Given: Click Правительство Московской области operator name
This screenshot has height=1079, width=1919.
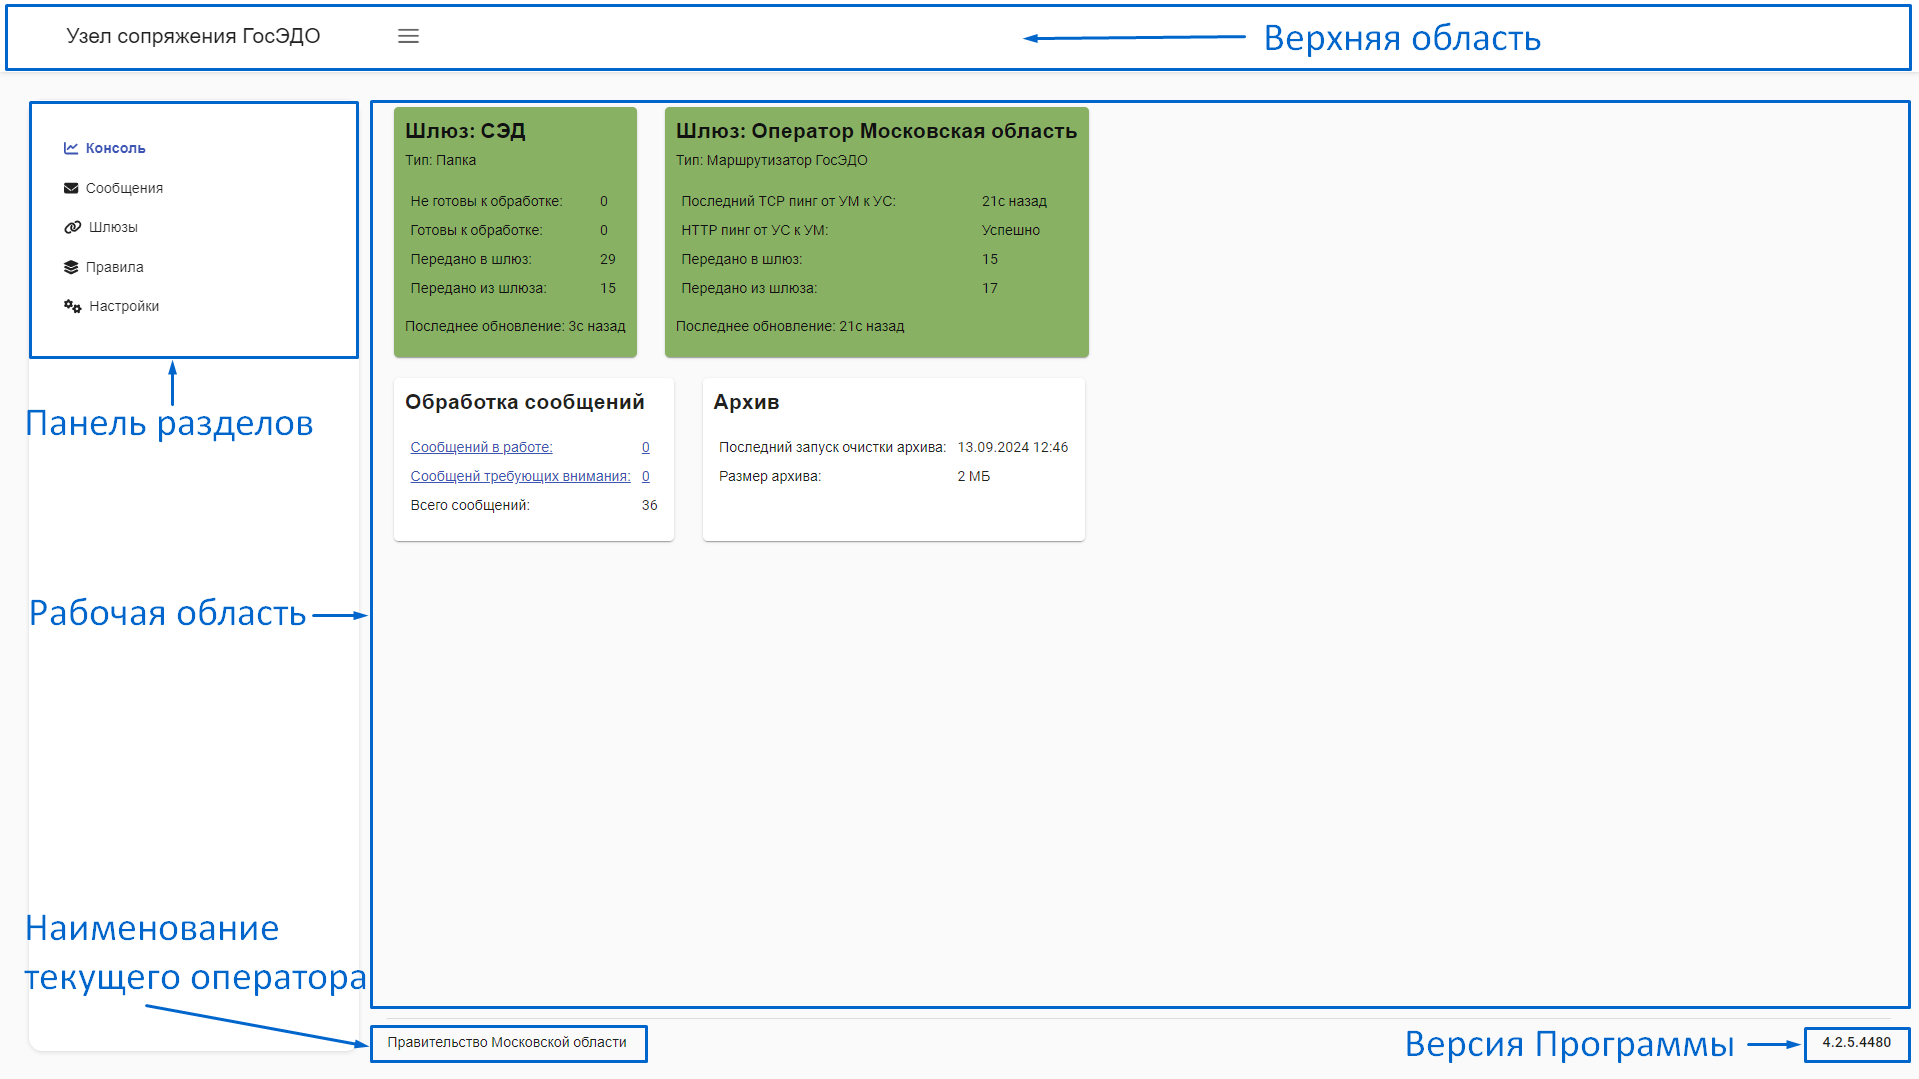Looking at the screenshot, I should click(x=507, y=1042).
